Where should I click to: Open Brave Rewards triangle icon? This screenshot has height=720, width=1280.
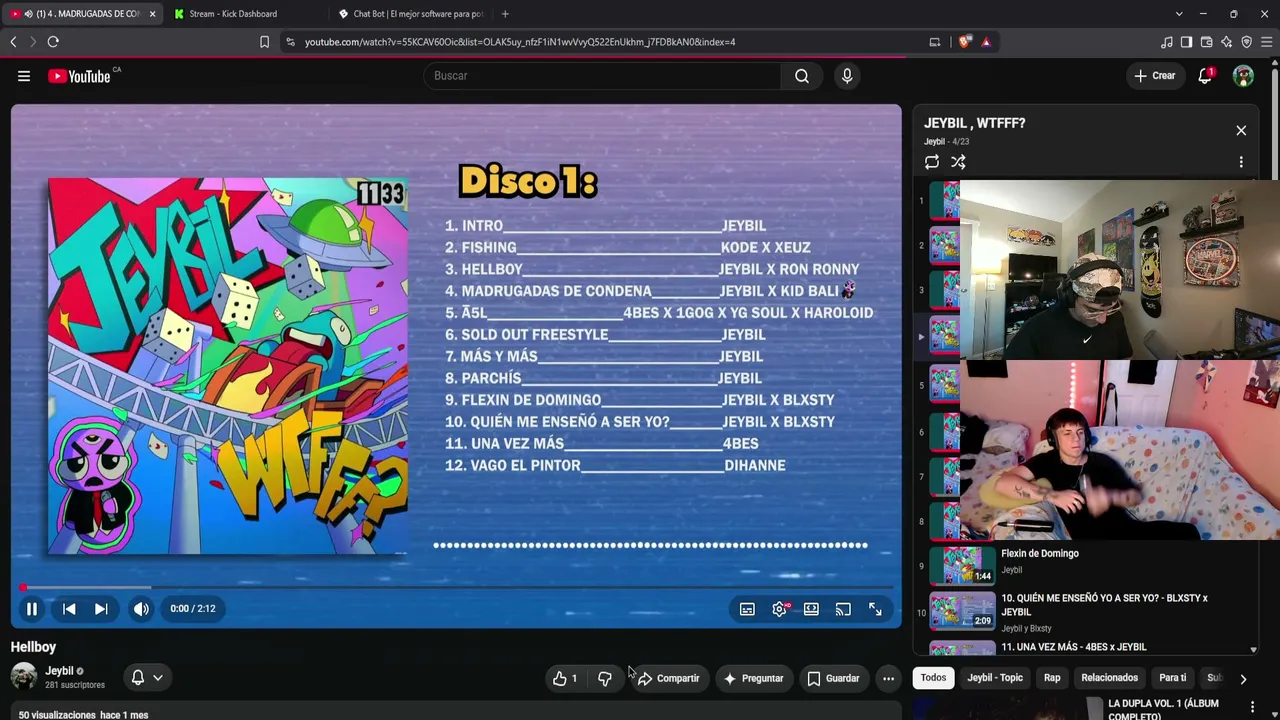pos(986,42)
